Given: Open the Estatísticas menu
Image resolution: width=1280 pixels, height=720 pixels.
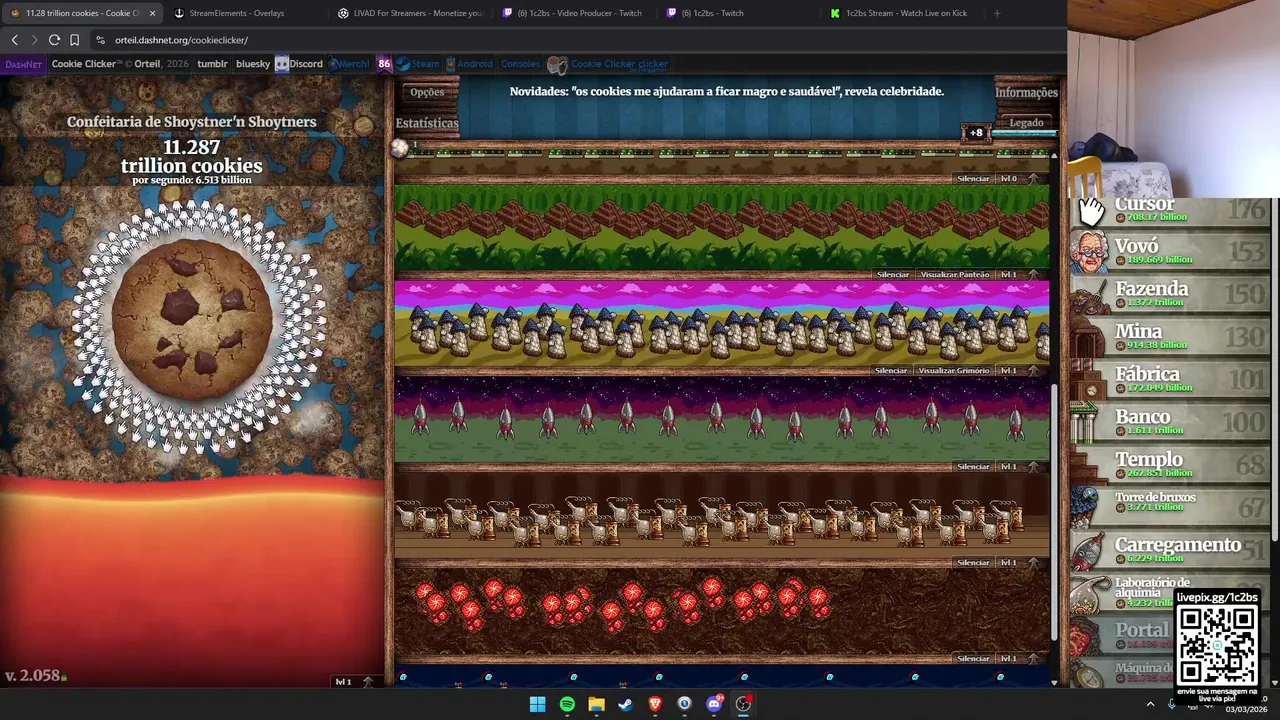Looking at the screenshot, I should 427,123.
